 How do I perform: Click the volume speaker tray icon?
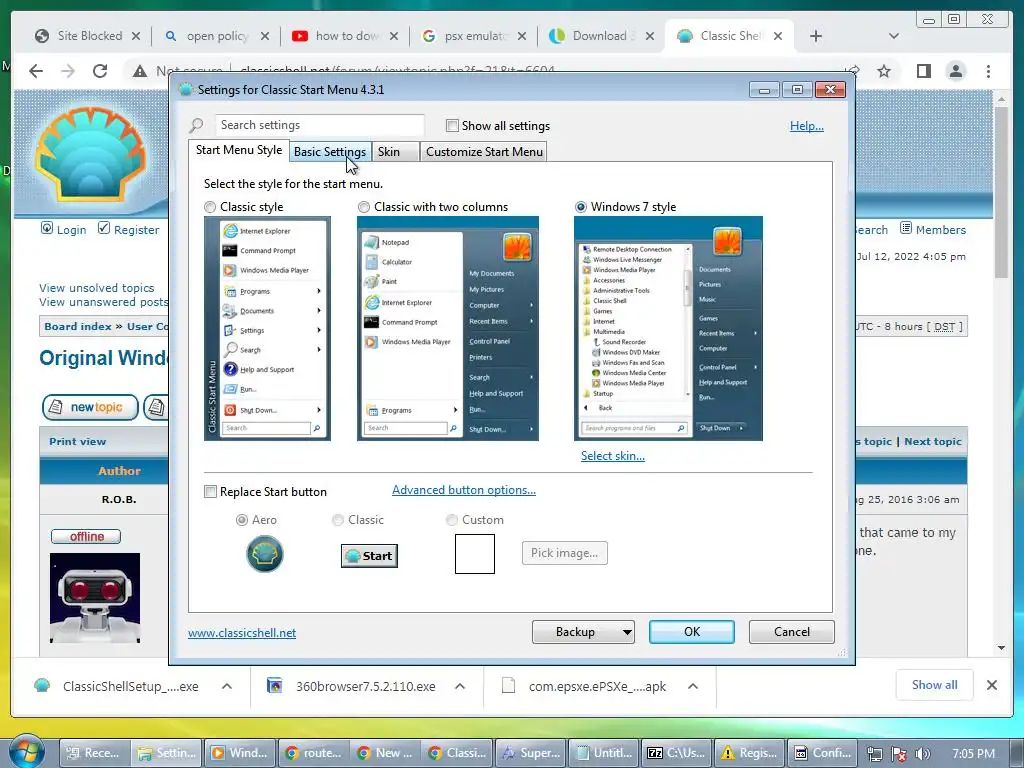pos(922,754)
